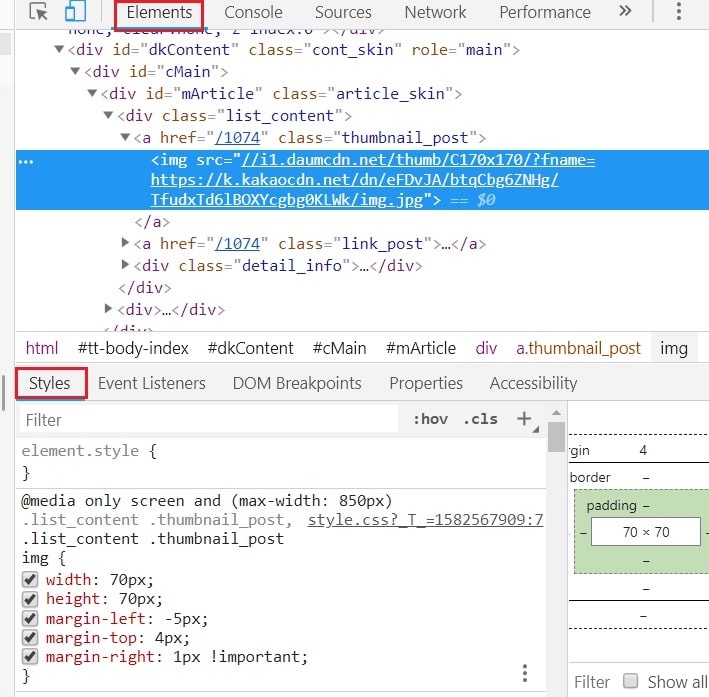
Task: Select a.thumbnail_post in the breadcrumb
Action: pos(578,348)
